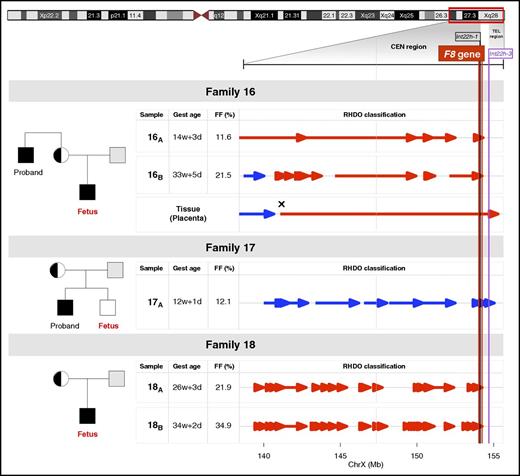
Task: Click the "Family 18" section header
Action: 256,344
